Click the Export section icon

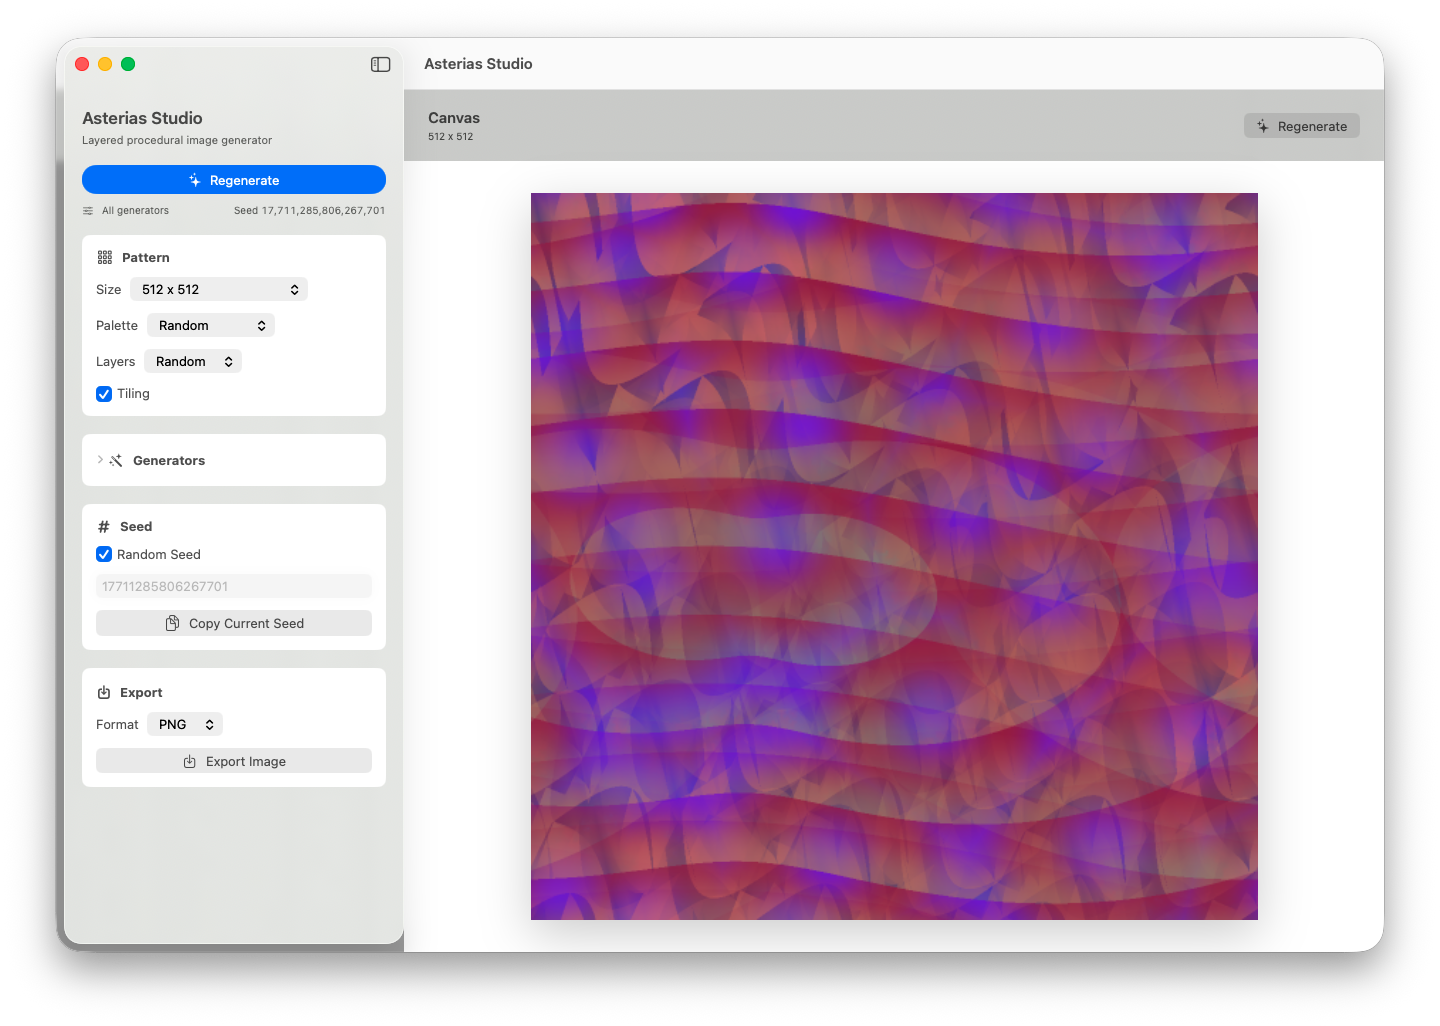click(x=104, y=692)
